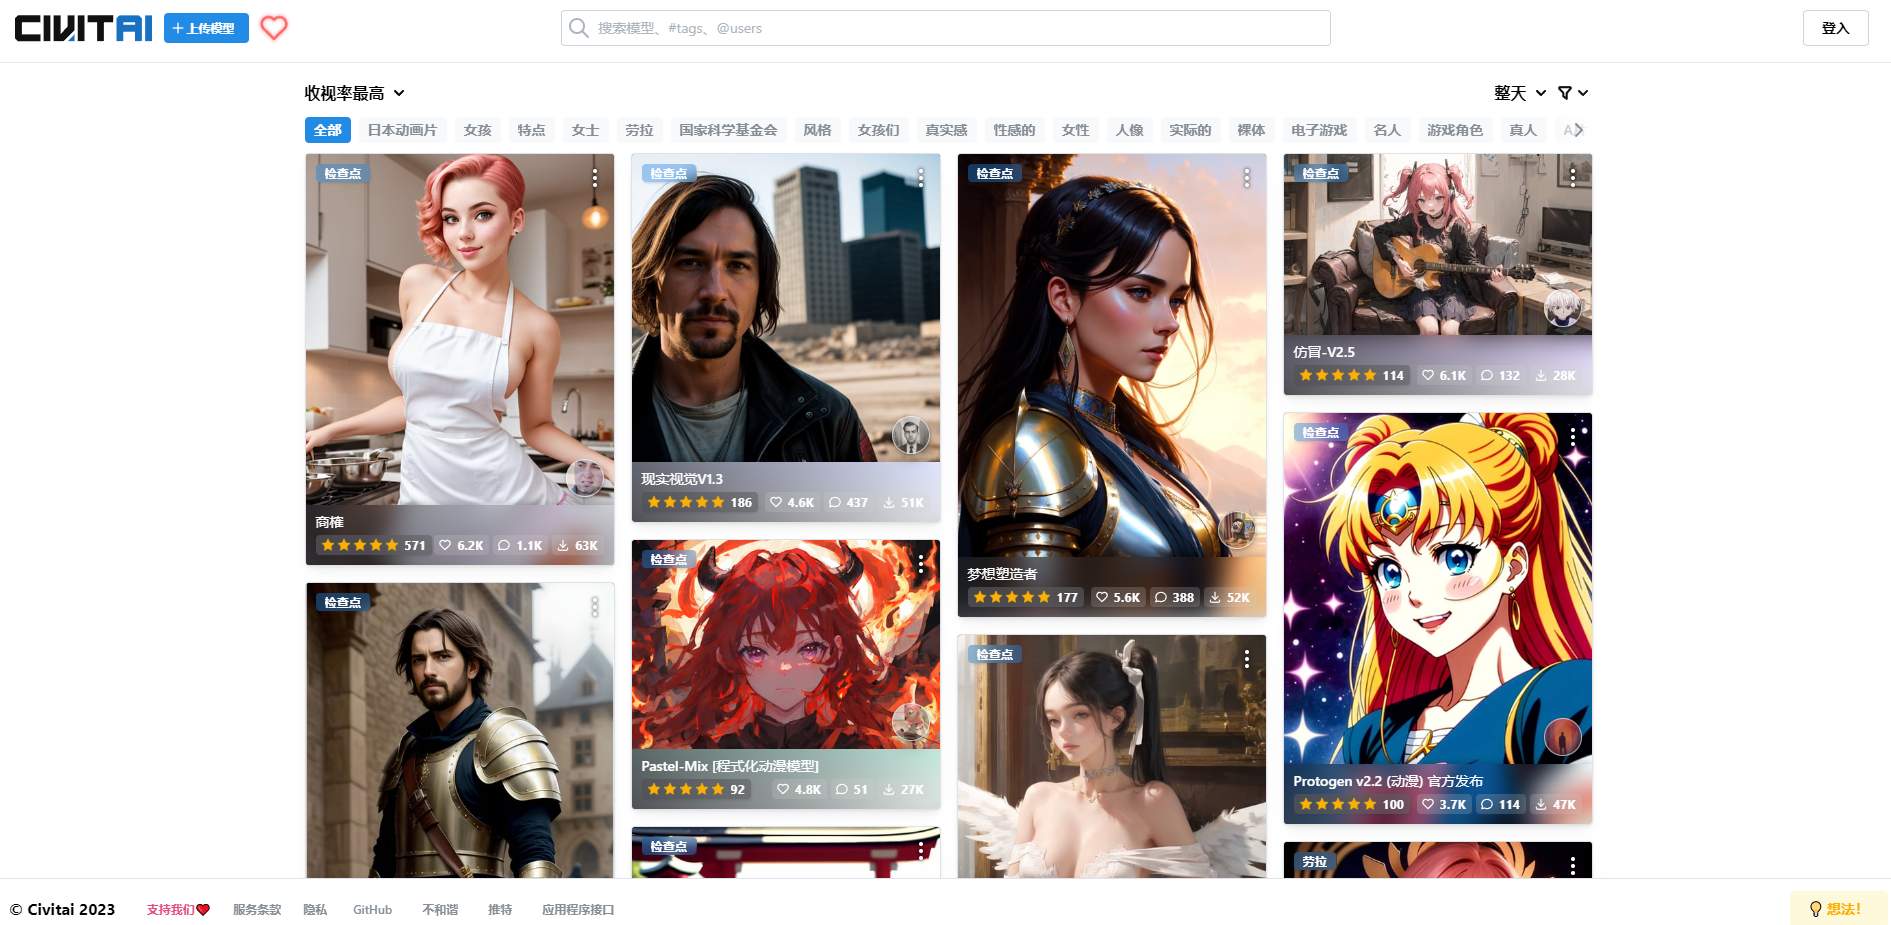Click the 388 comments badge on 梦想塑造者
1891x925 pixels.
tap(1174, 597)
